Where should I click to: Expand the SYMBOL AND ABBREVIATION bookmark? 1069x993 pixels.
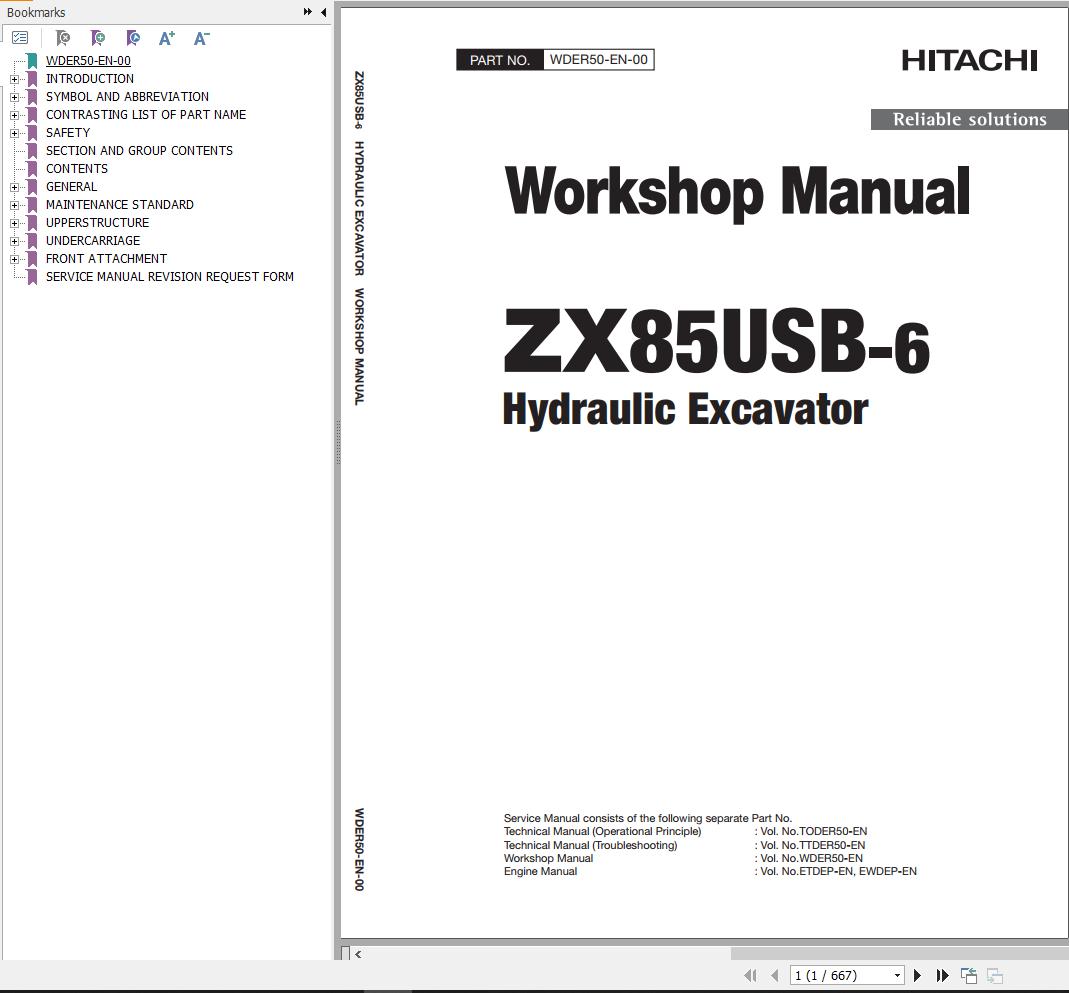(14, 97)
